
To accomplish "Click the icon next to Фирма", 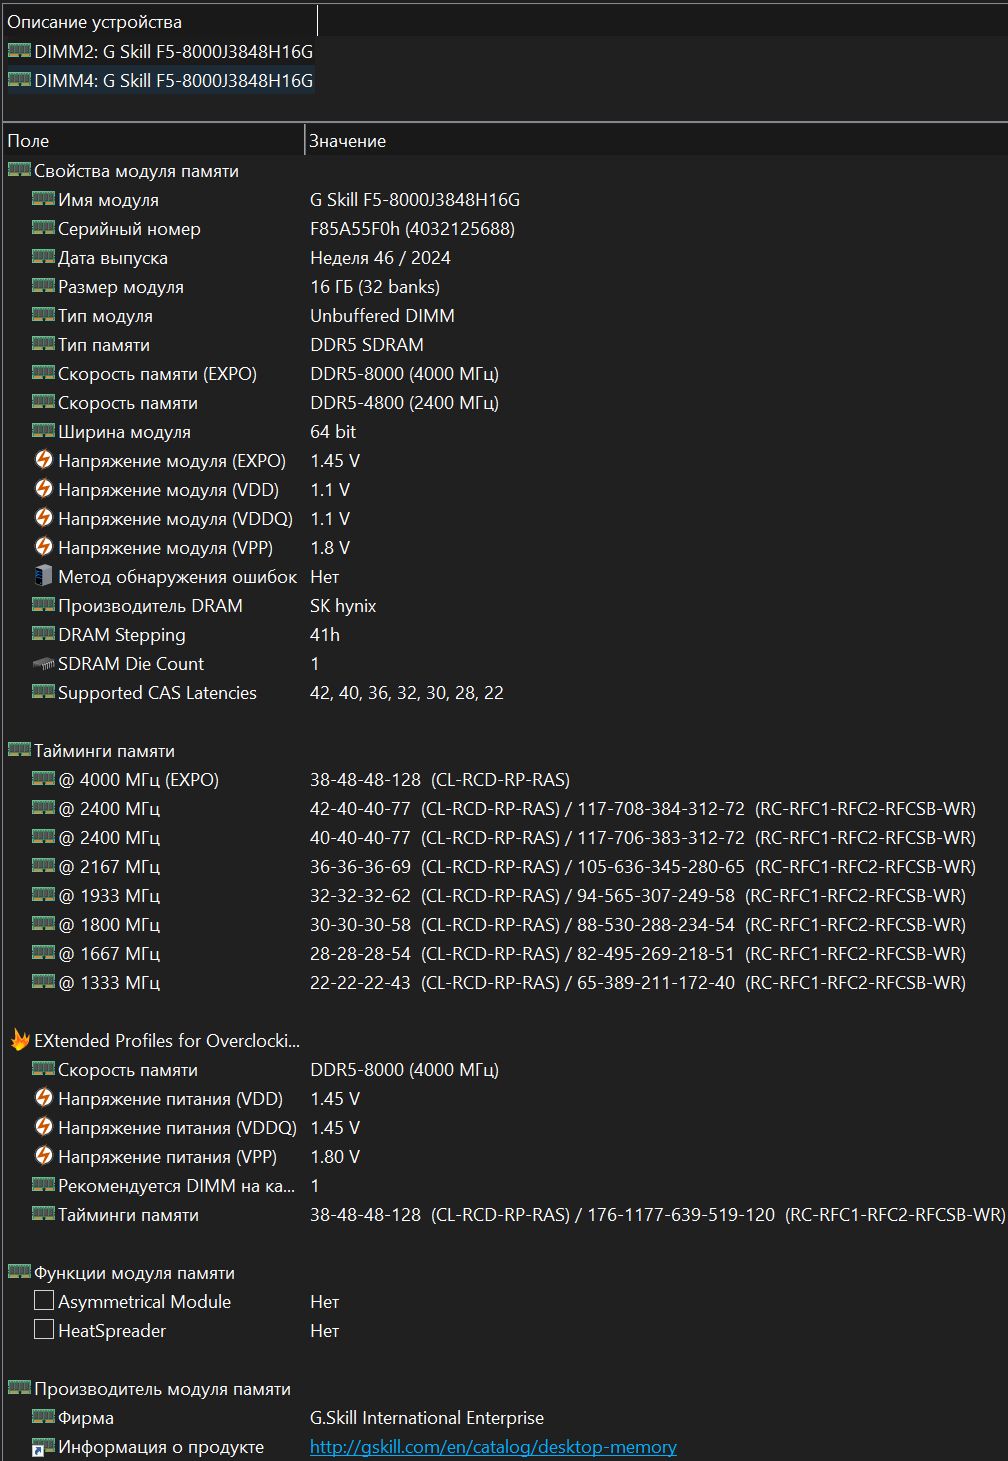I will [x=43, y=1417].
